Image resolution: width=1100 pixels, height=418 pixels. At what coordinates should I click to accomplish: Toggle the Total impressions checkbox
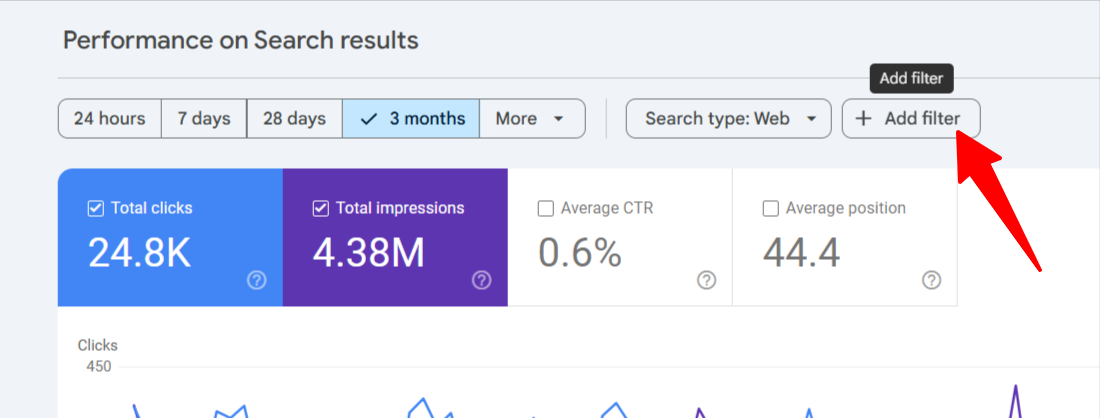point(321,208)
